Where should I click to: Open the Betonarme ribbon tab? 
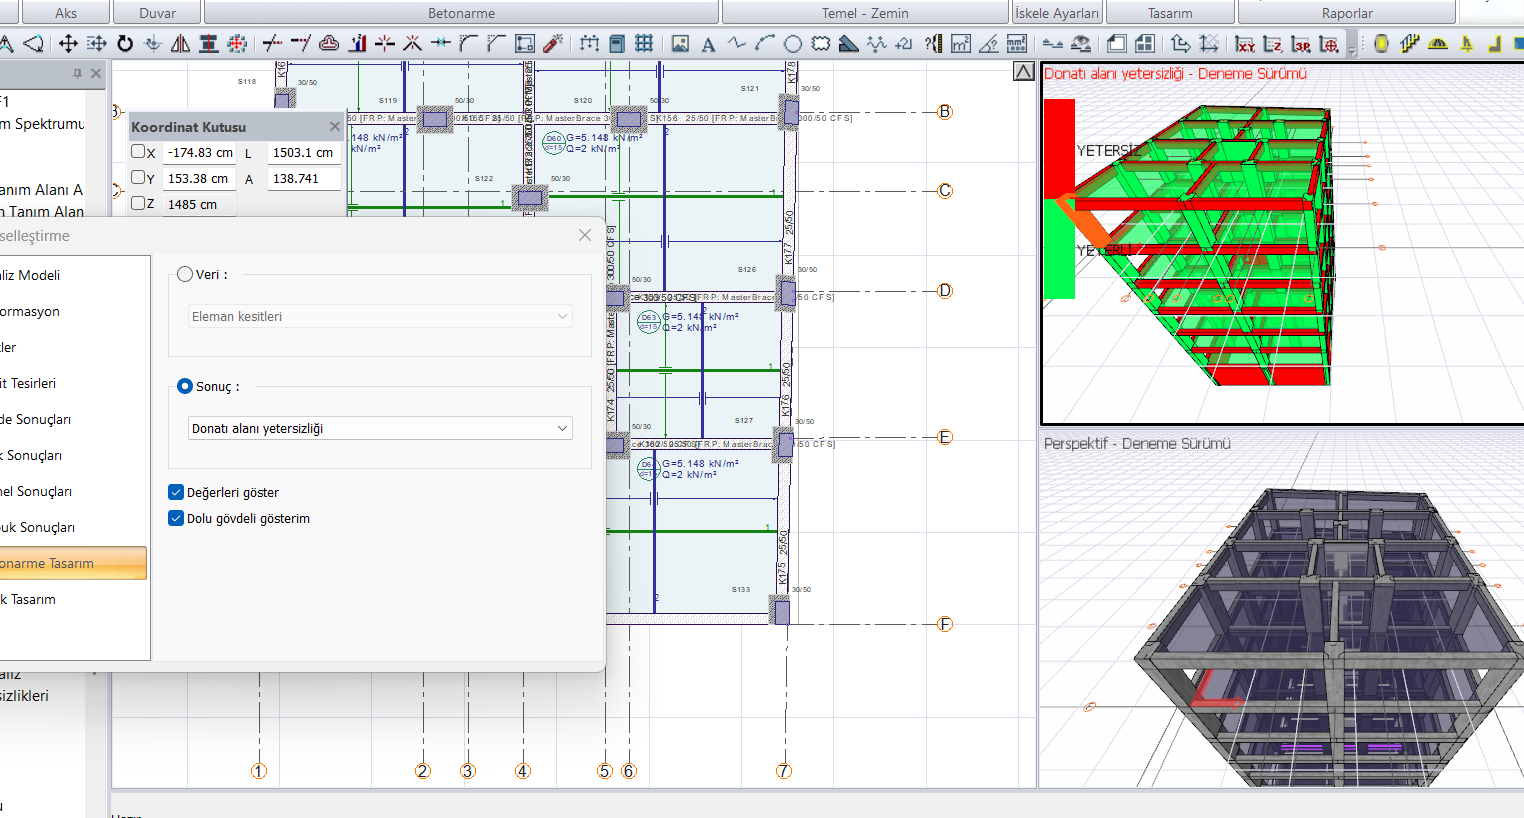click(461, 13)
